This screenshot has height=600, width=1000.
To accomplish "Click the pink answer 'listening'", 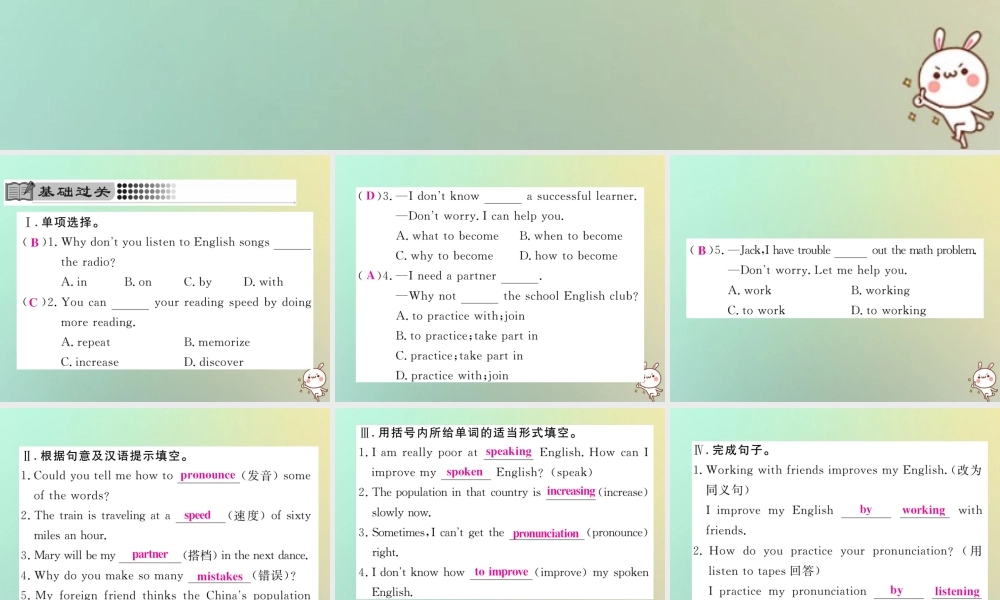I will tap(957, 592).
